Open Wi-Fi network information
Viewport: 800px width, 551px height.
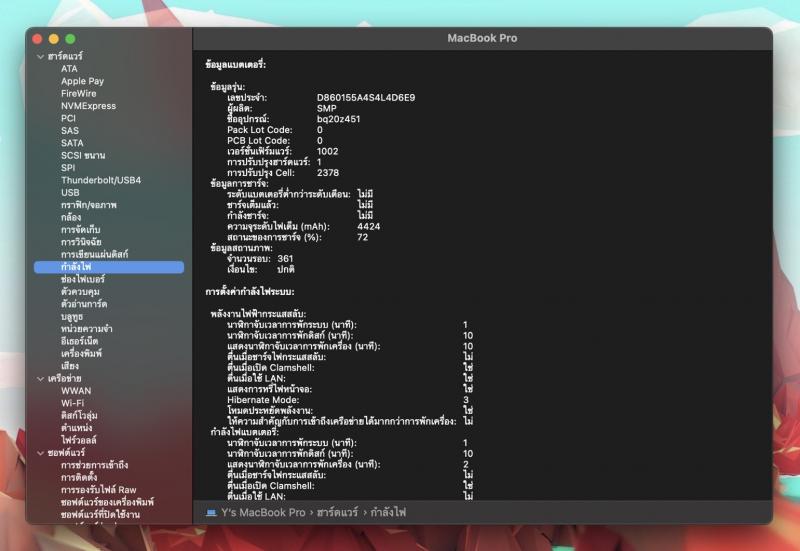click(72, 403)
